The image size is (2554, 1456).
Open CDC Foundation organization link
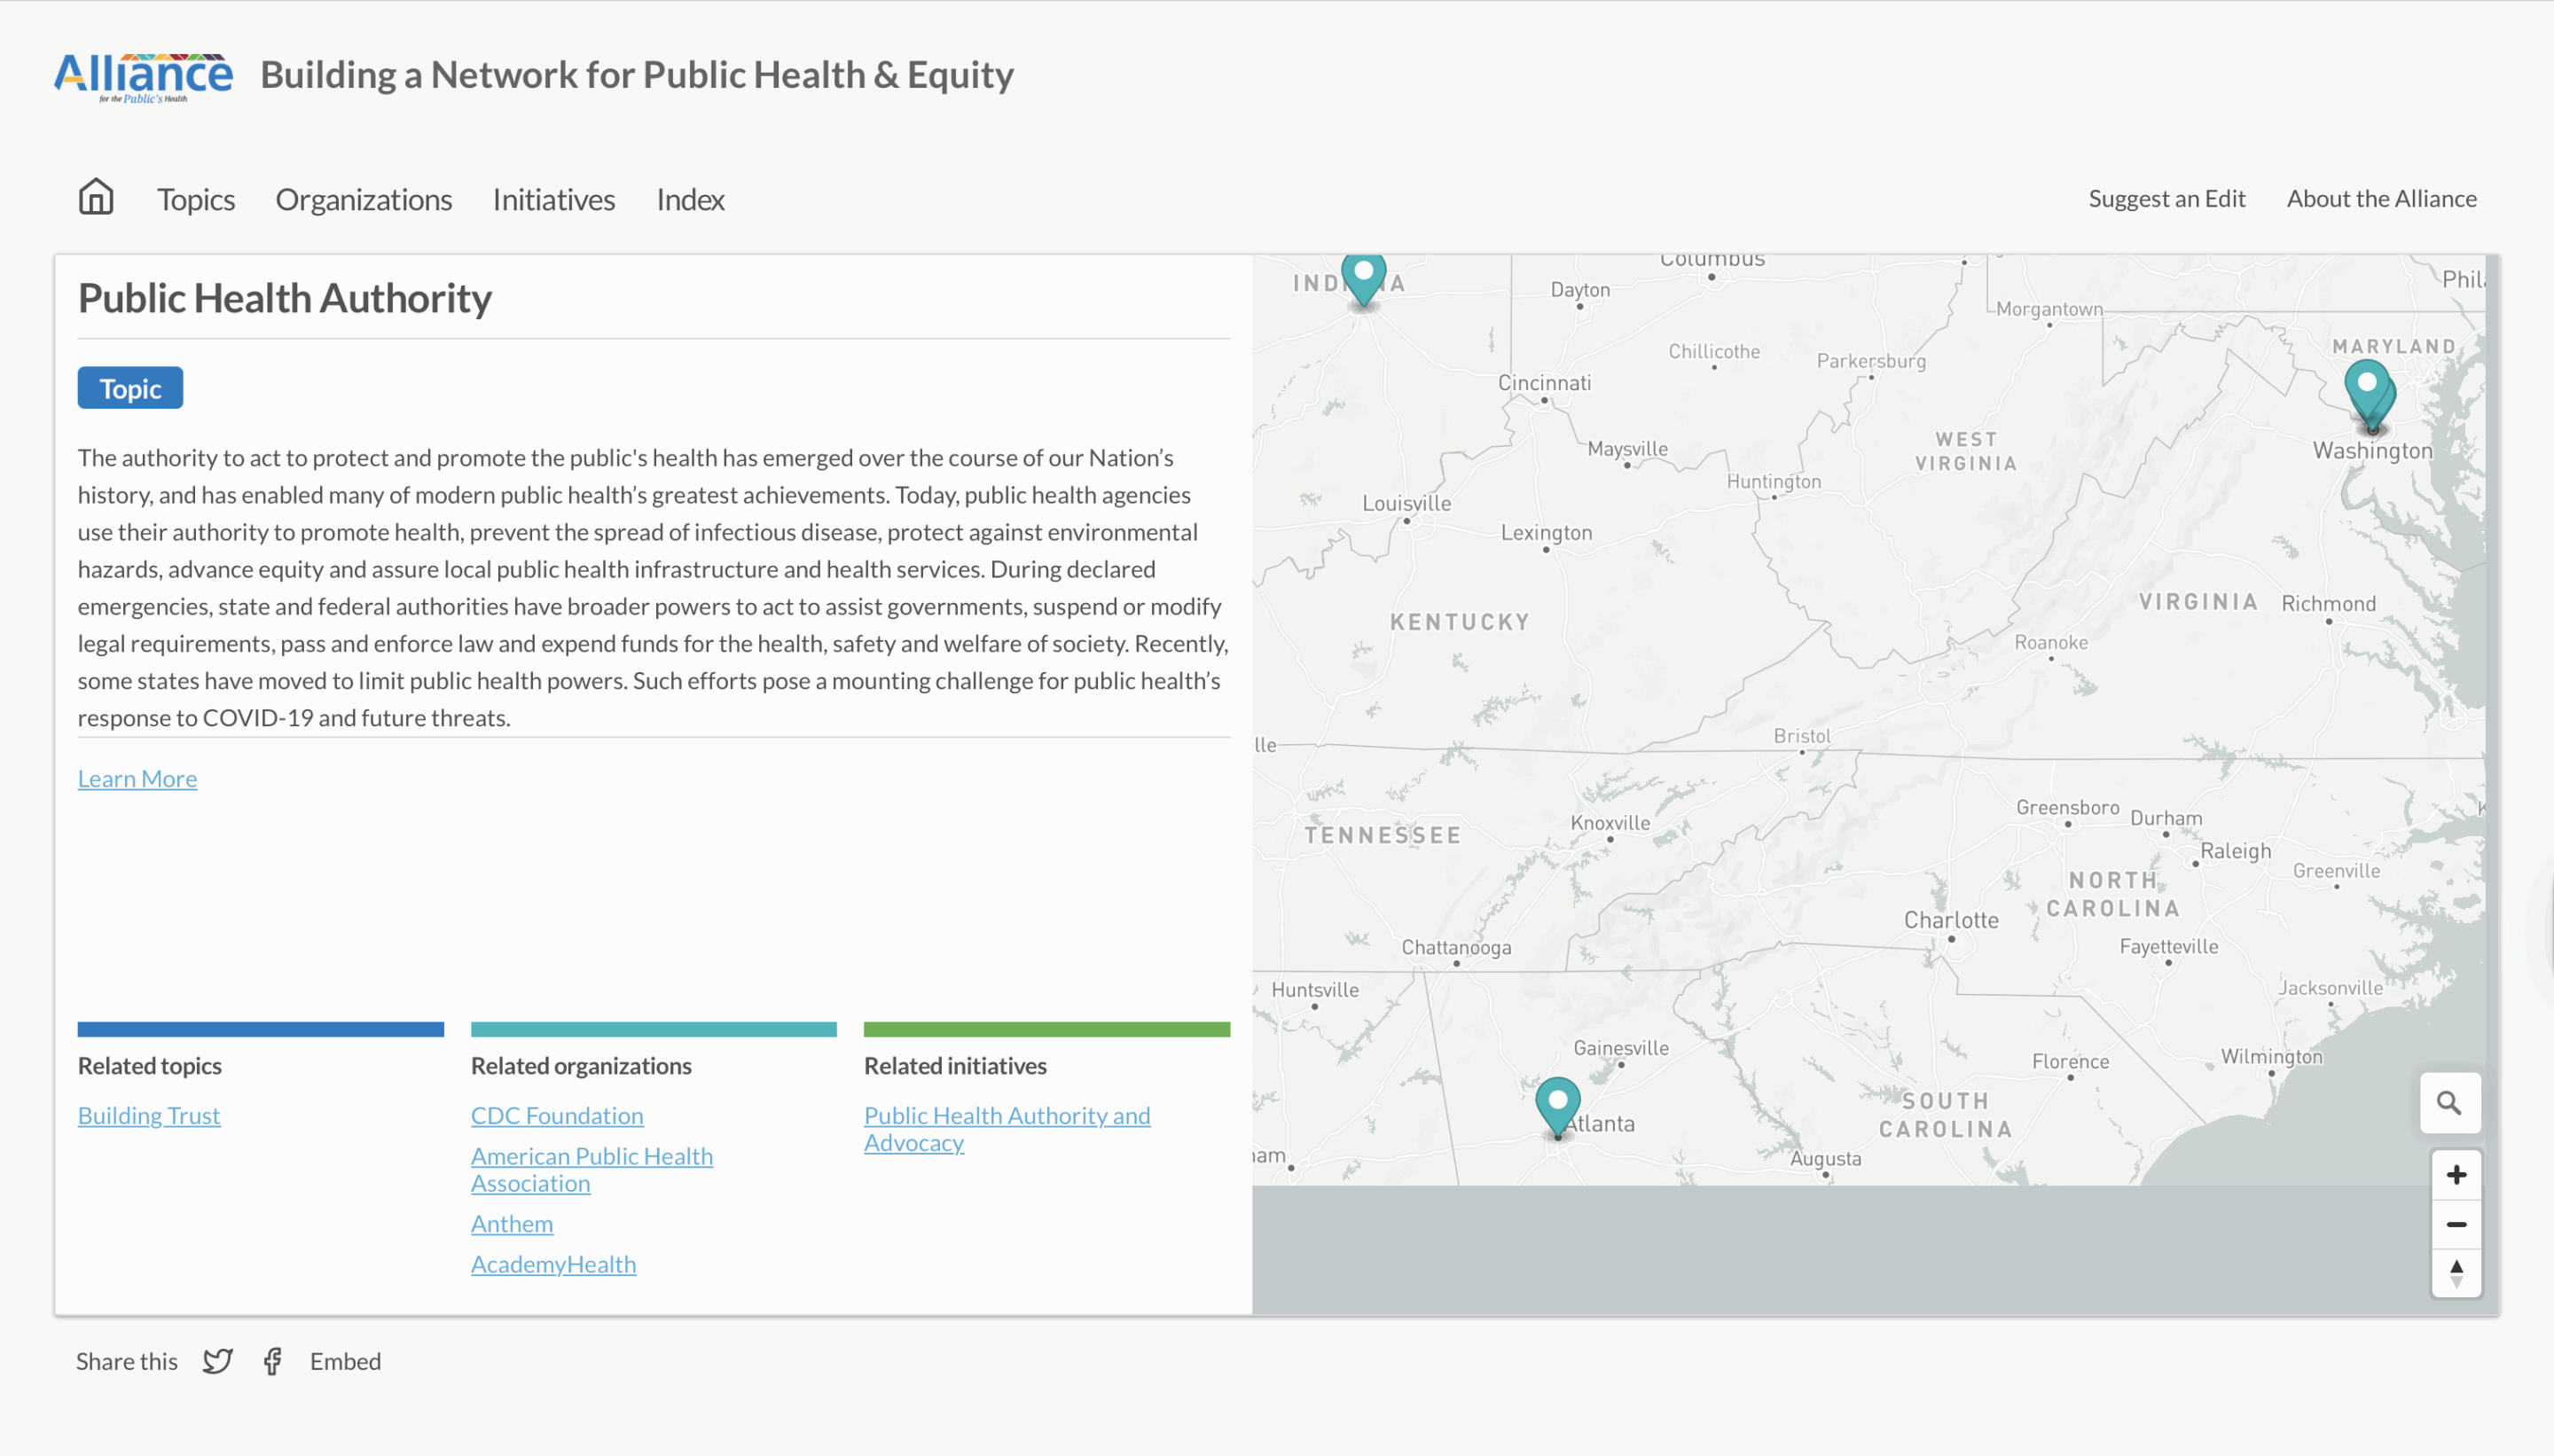[557, 1115]
